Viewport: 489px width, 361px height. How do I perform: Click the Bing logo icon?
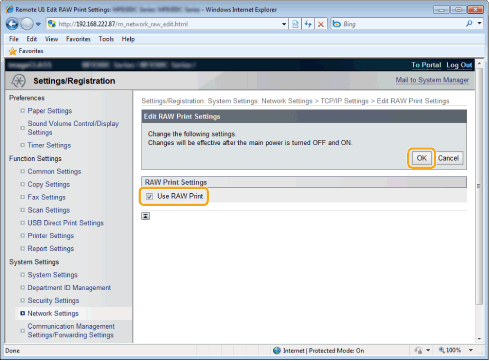(337, 24)
